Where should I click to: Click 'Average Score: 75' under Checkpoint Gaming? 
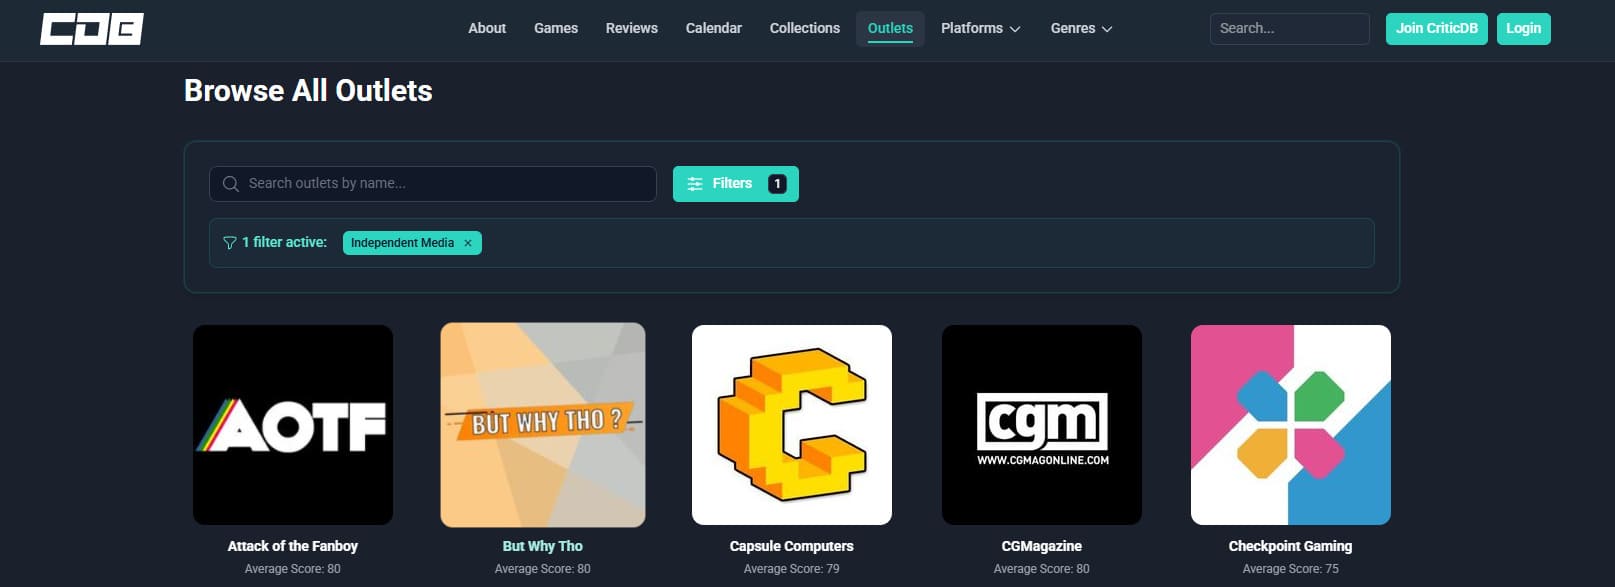point(1291,569)
